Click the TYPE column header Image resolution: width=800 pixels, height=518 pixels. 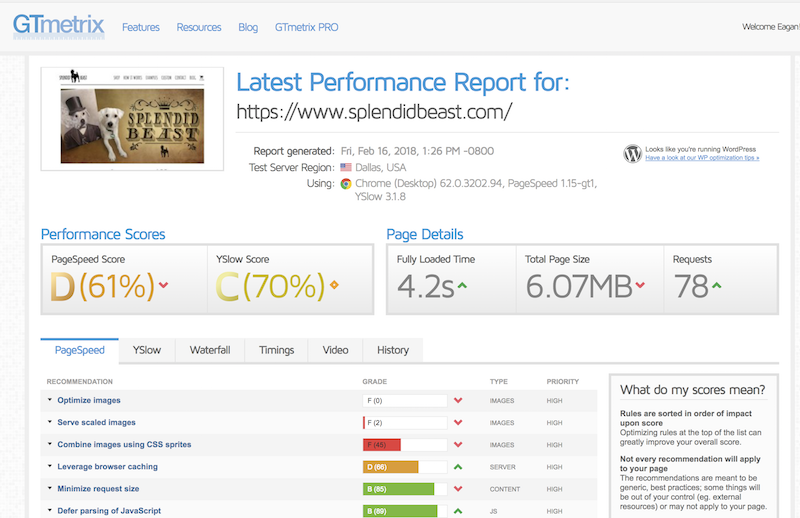(498, 382)
